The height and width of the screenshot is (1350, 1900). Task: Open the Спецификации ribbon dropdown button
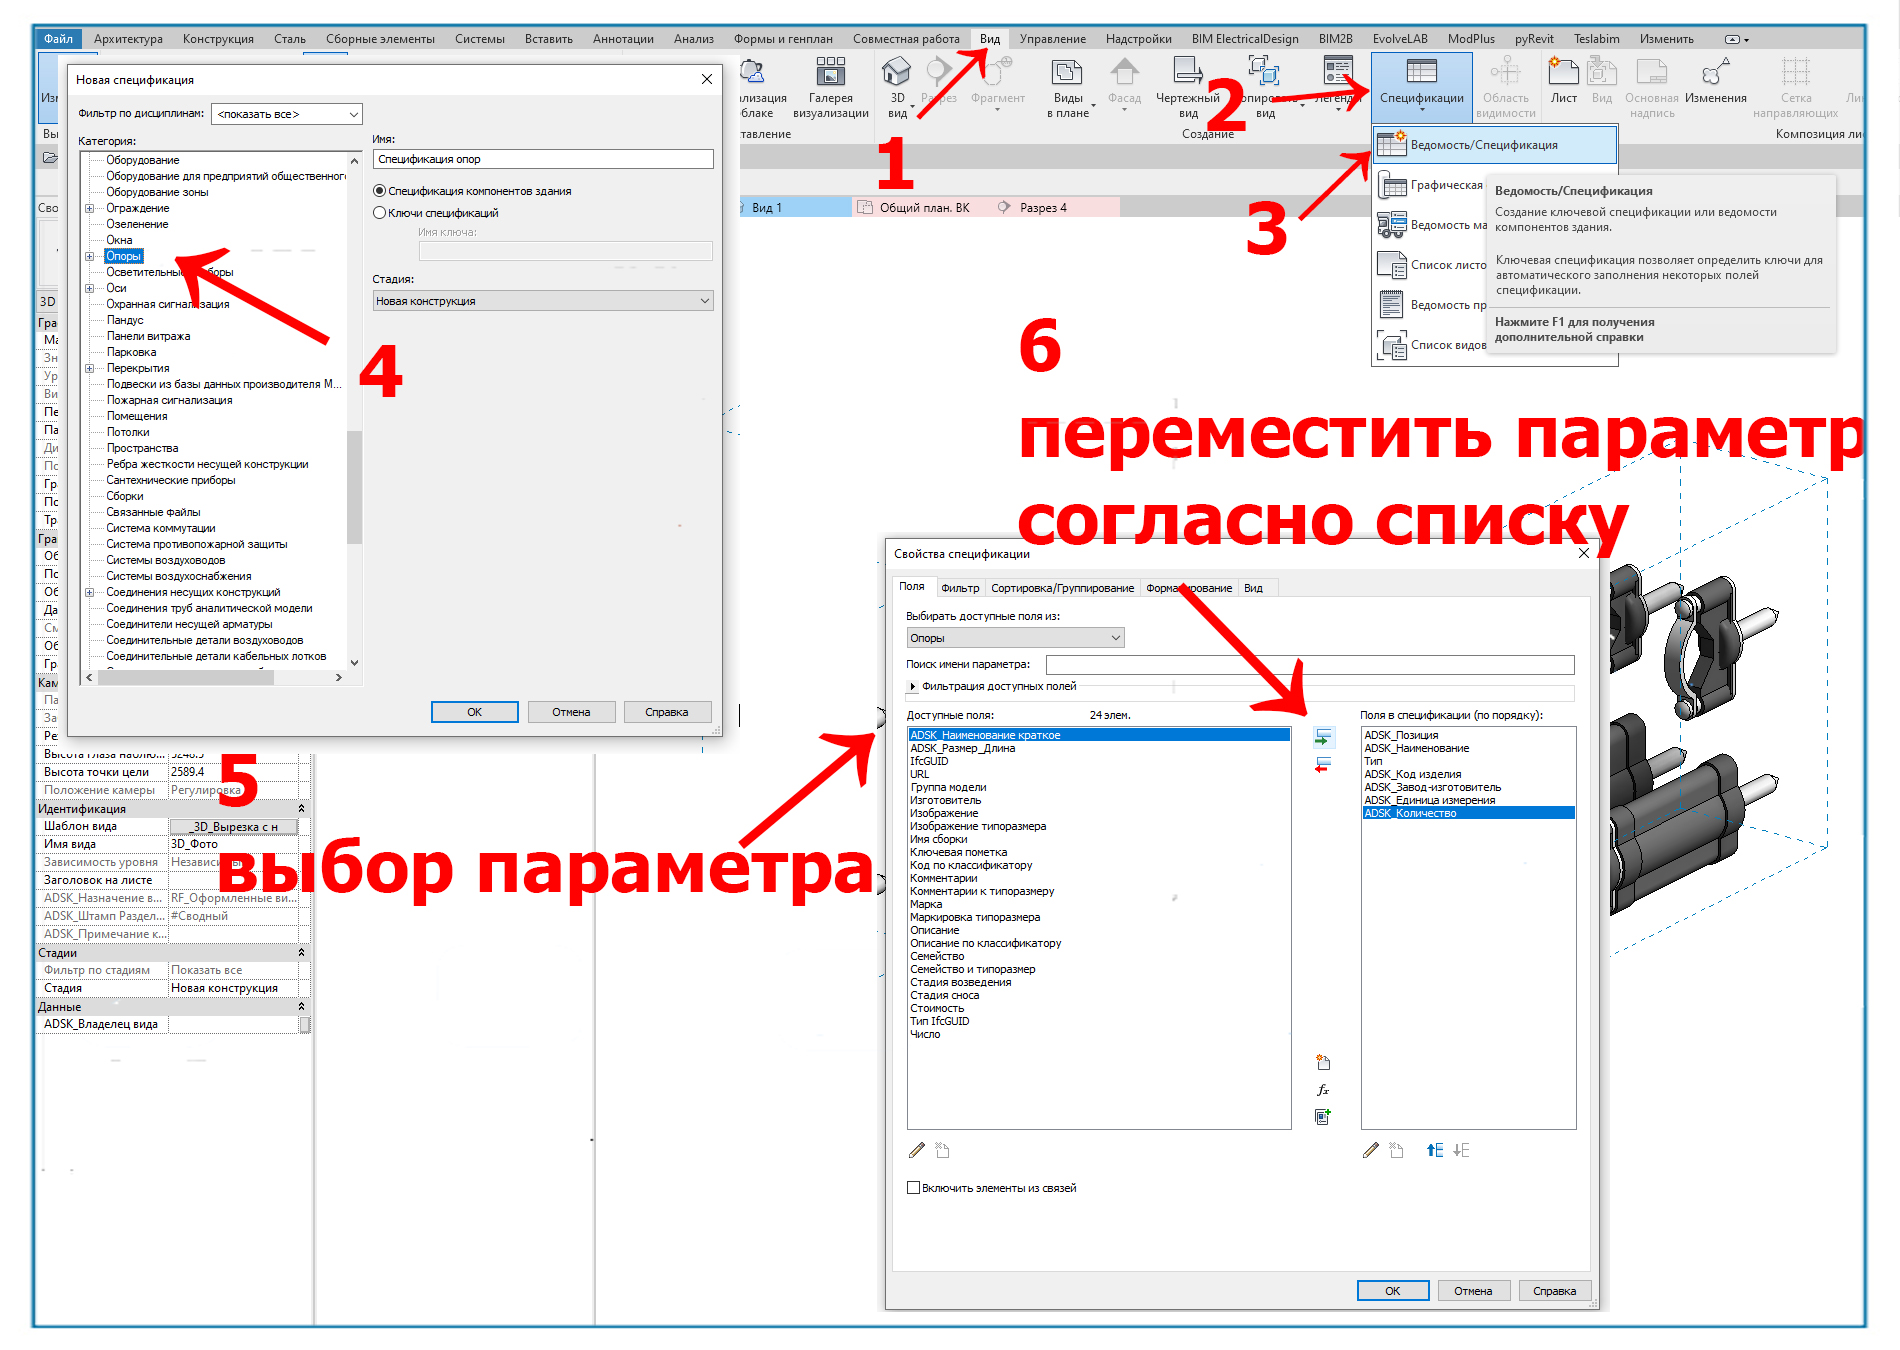coord(1421,86)
